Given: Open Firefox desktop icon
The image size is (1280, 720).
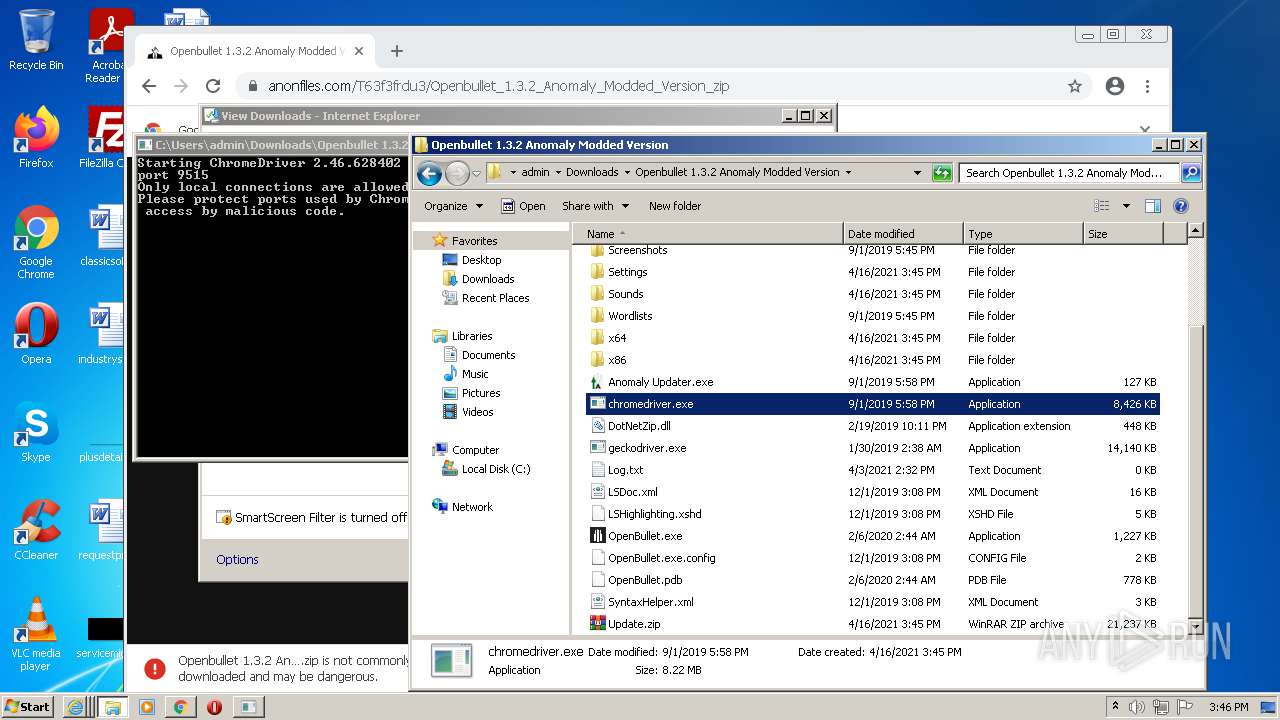Looking at the screenshot, I should pyautogui.click(x=36, y=138).
